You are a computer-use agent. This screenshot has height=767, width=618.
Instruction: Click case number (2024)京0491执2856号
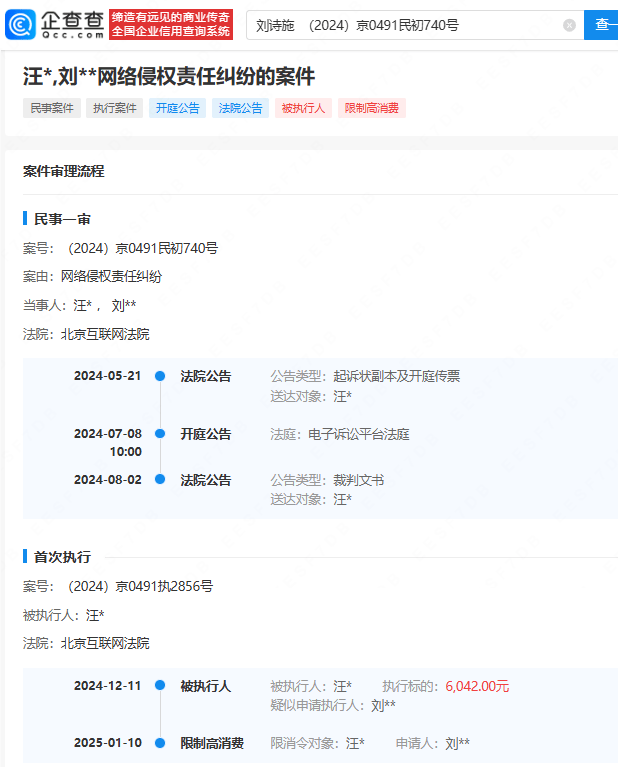tap(140, 586)
